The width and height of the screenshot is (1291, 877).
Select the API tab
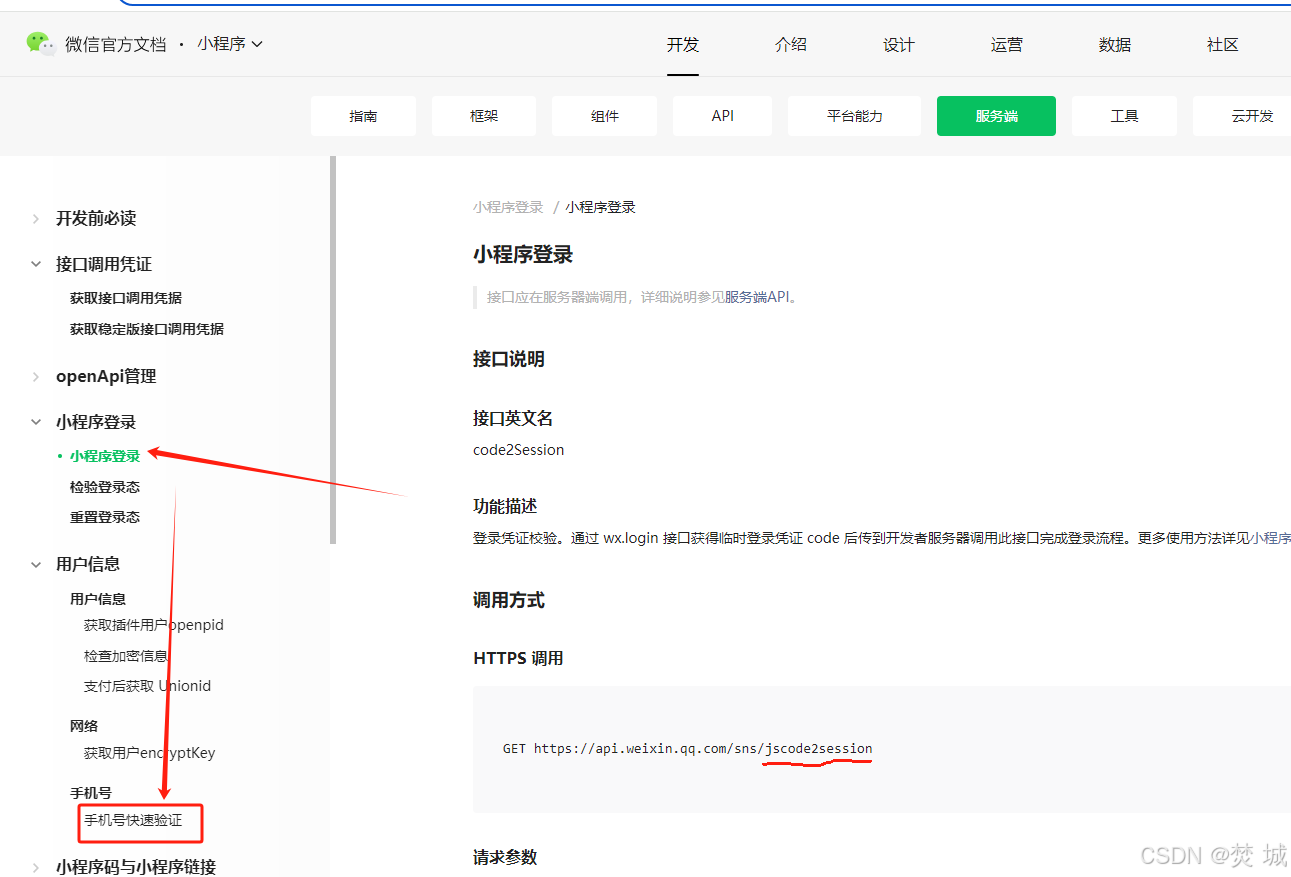coord(723,116)
